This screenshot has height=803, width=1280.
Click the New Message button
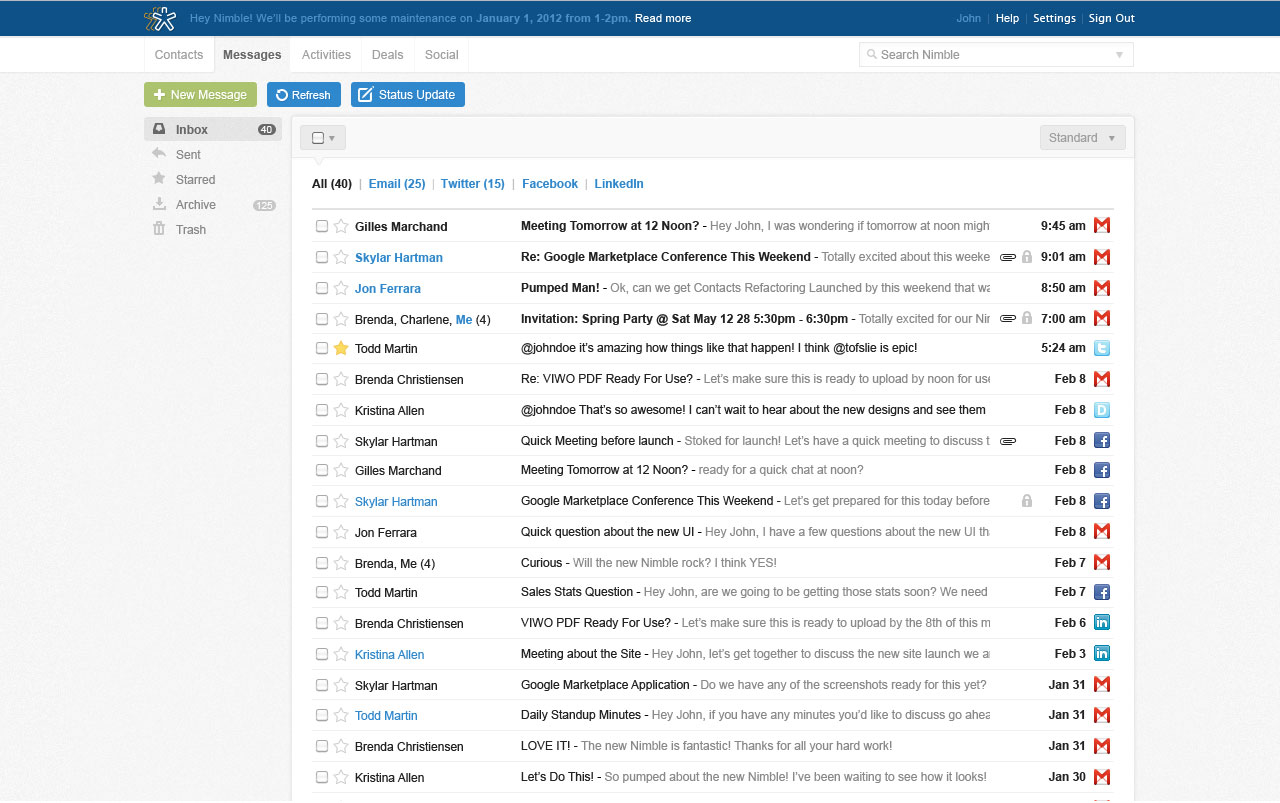pyautogui.click(x=200, y=95)
